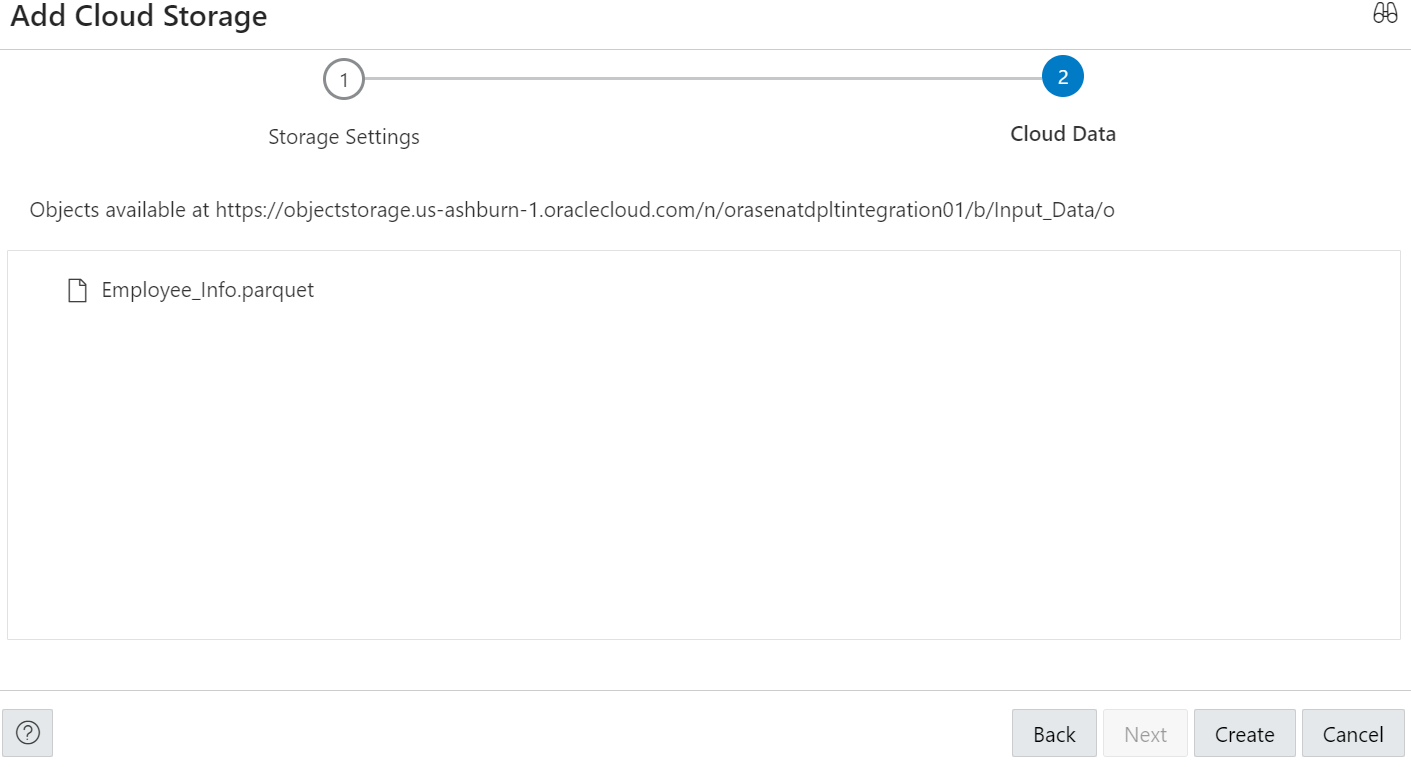This screenshot has height=767, width=1411.
Task: Click the progress line between the steps
Action: 700,78
